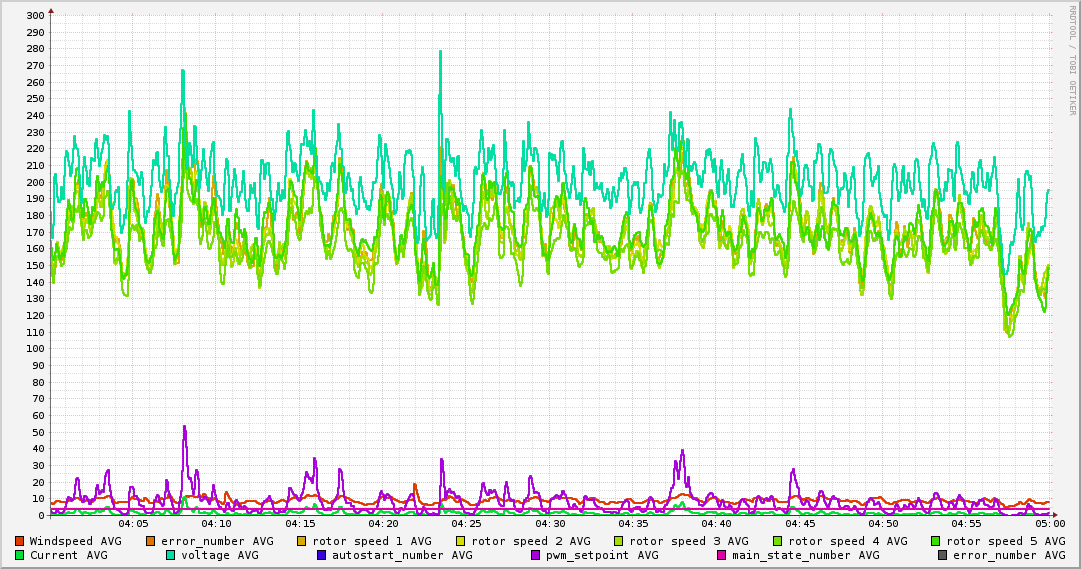The width and height of the screenshot is (1081, 569).
Task: Click the blue autostart_number AVG swatch
Action: pos(322,555)
